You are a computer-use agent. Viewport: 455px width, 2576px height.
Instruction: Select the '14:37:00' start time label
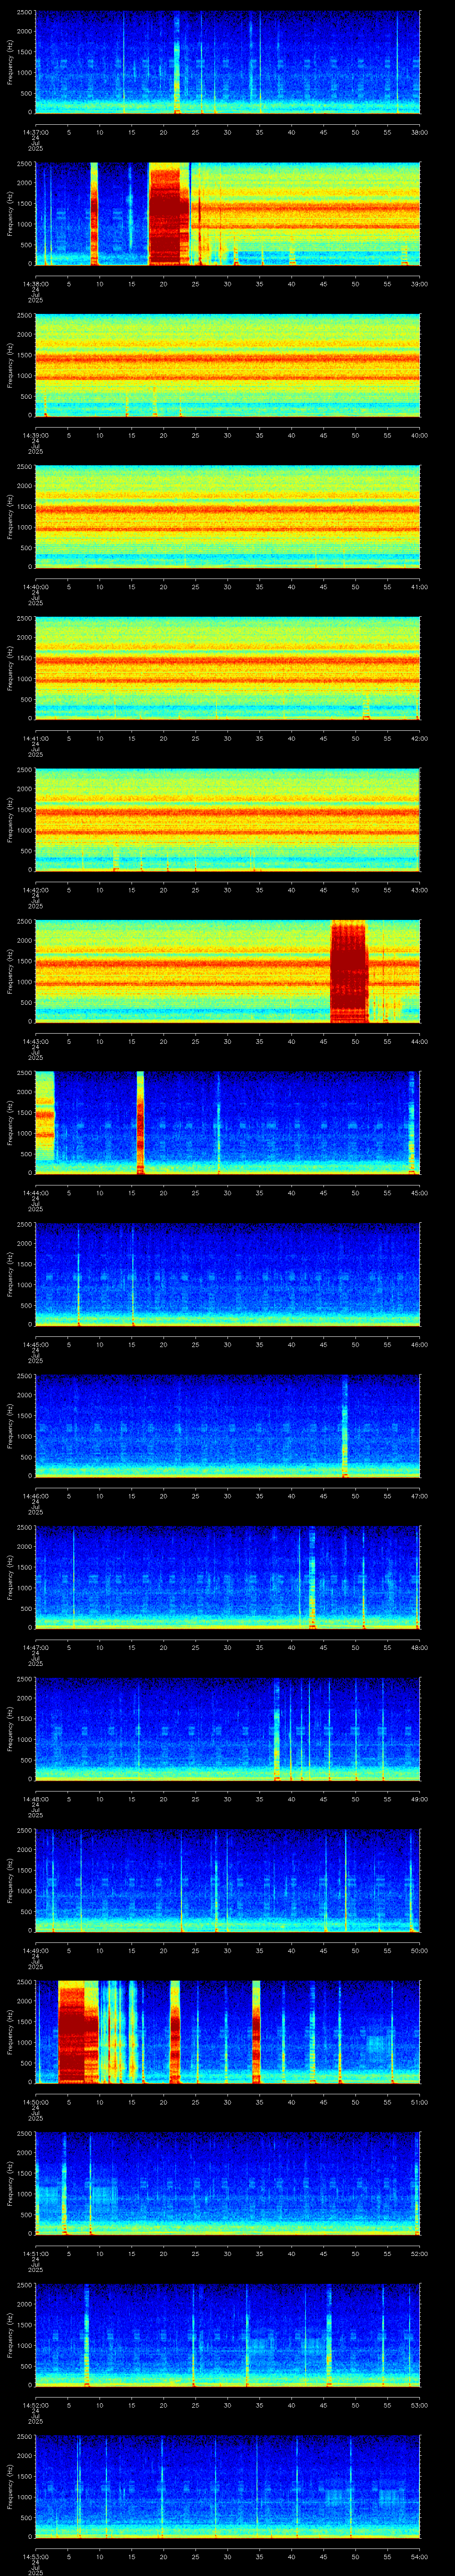(x=35, y=132)
